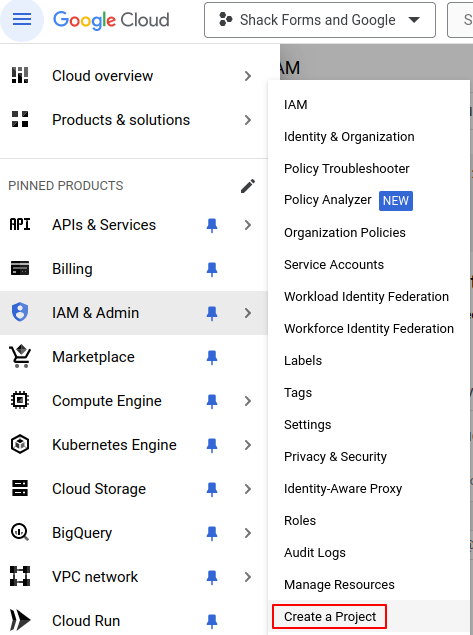
Task: Click the Billing credit card icon
Action: [20, 268]
